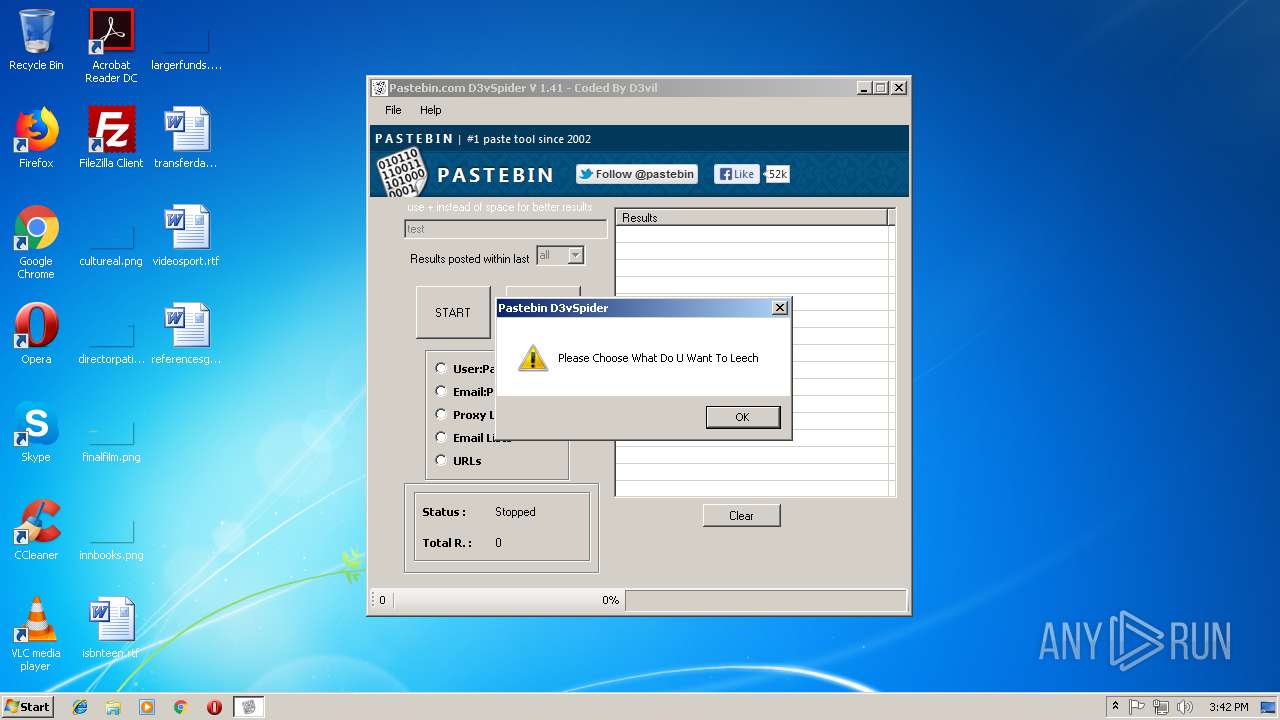
Task: Open the Windows Start menu
Action: tap(27, 706)
